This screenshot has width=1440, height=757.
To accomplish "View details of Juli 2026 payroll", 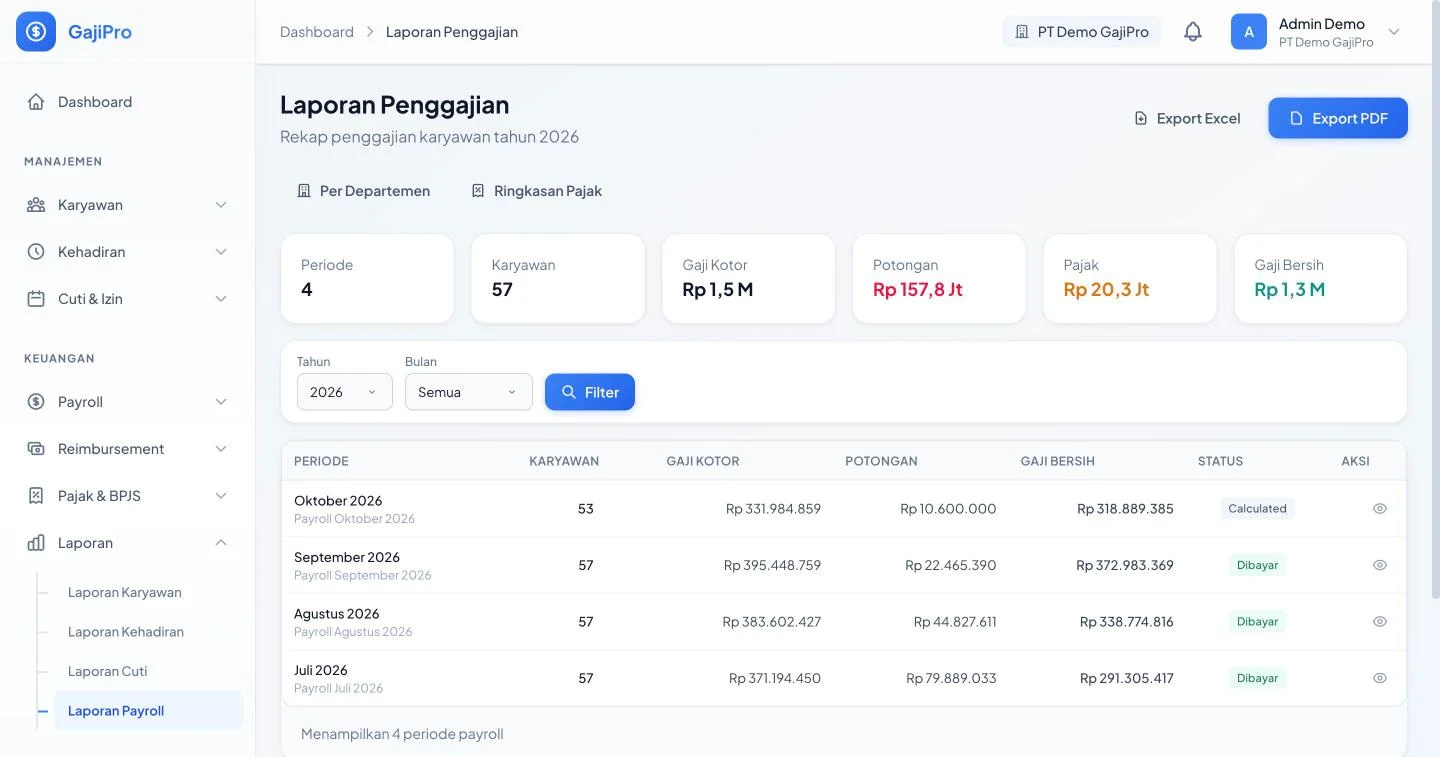I will 1380,678.
